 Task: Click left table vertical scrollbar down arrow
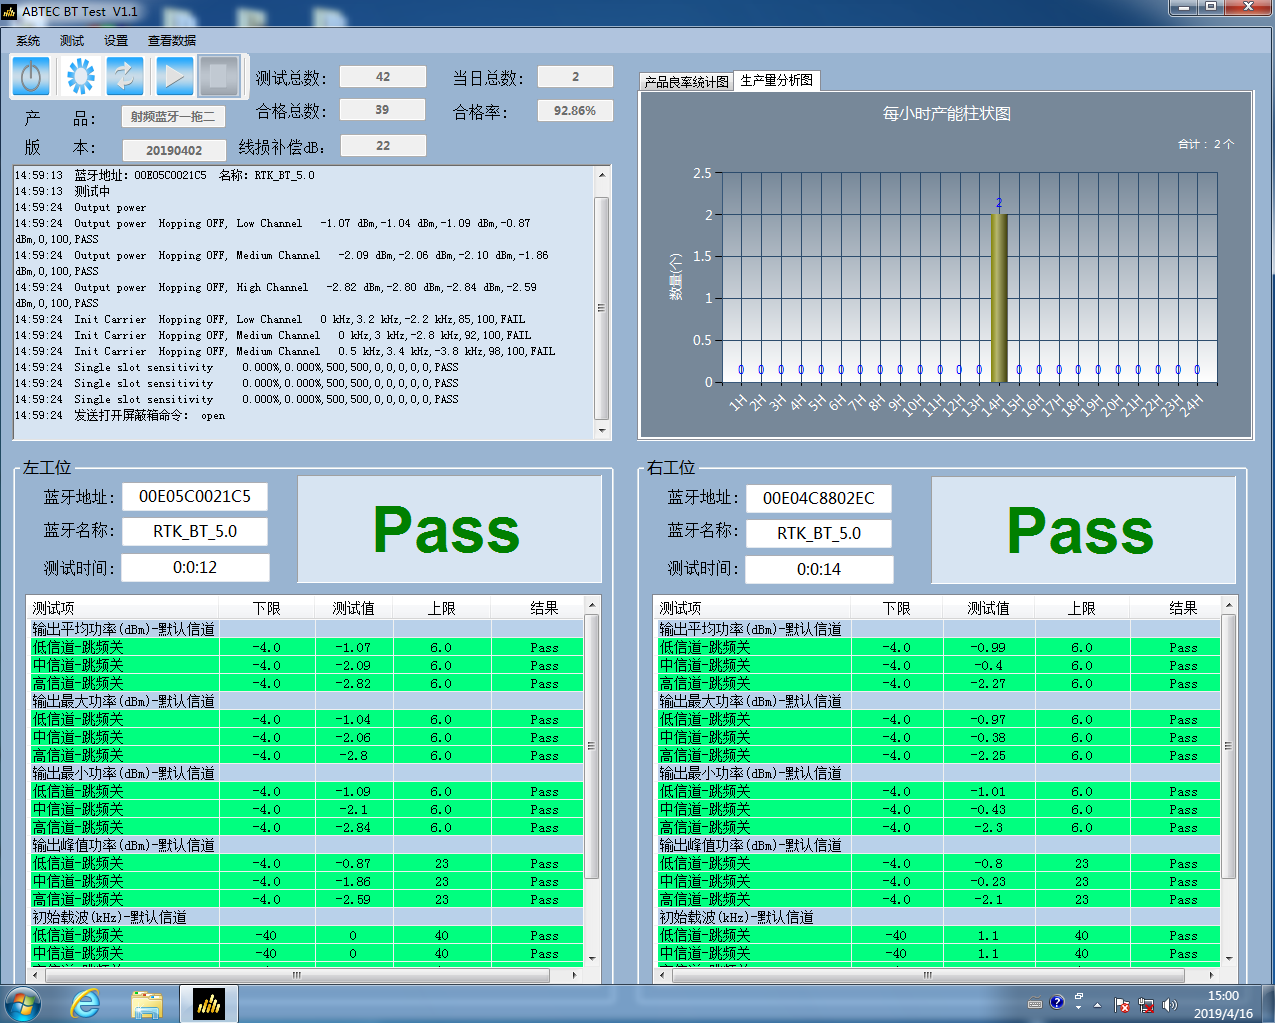pyautogui.click(x=592, y=958)
